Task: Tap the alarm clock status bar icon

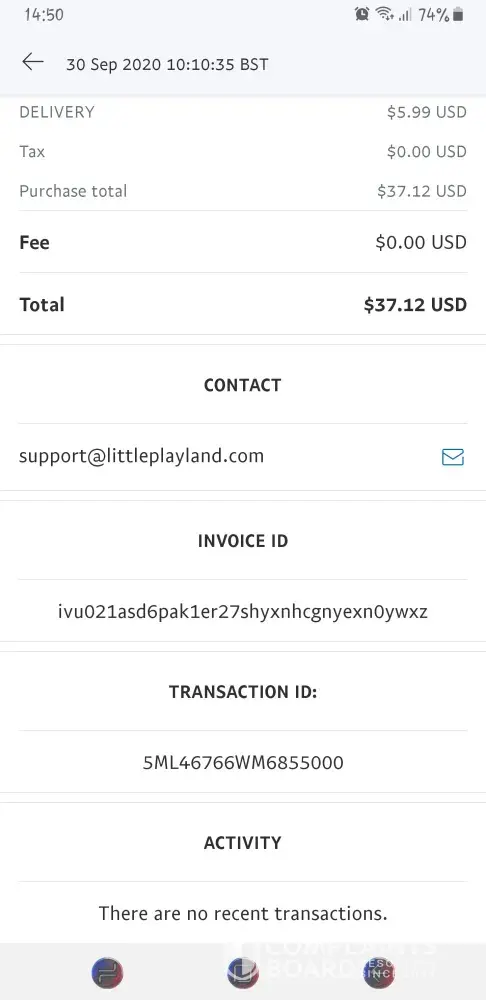Action: tap(362, 14)
